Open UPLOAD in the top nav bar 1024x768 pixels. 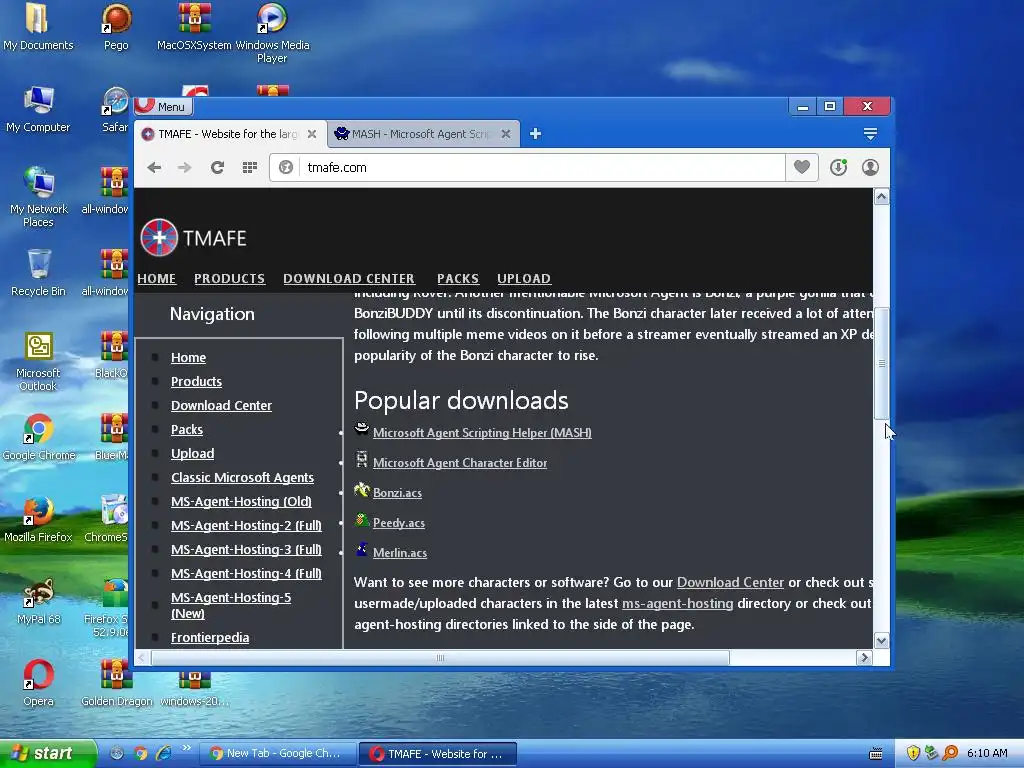click(x=524, y=279)
